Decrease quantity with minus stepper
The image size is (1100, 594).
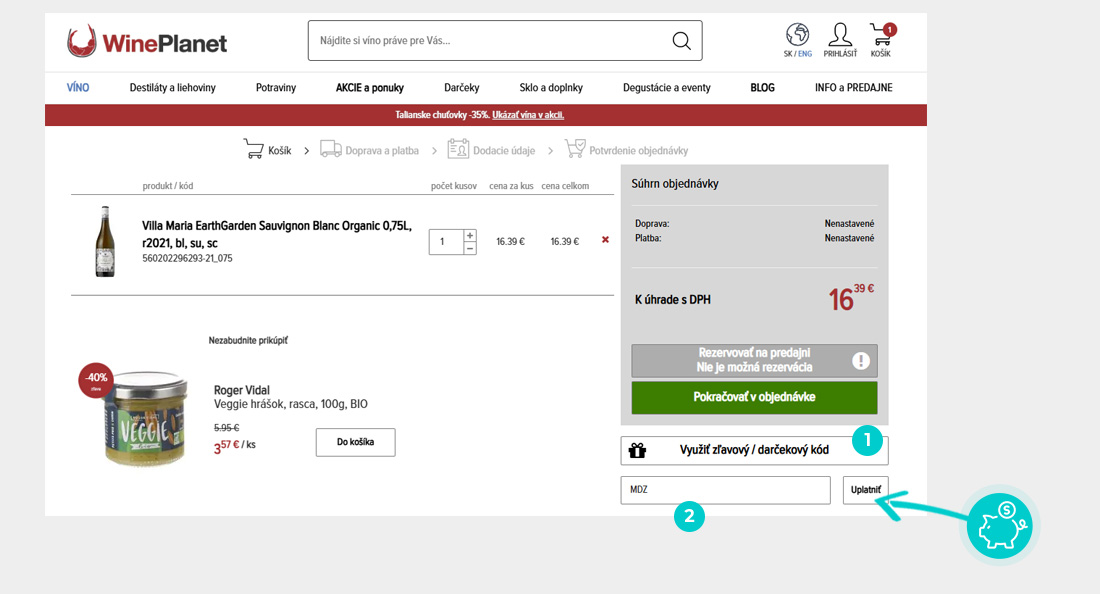click(x=470, y=248)
